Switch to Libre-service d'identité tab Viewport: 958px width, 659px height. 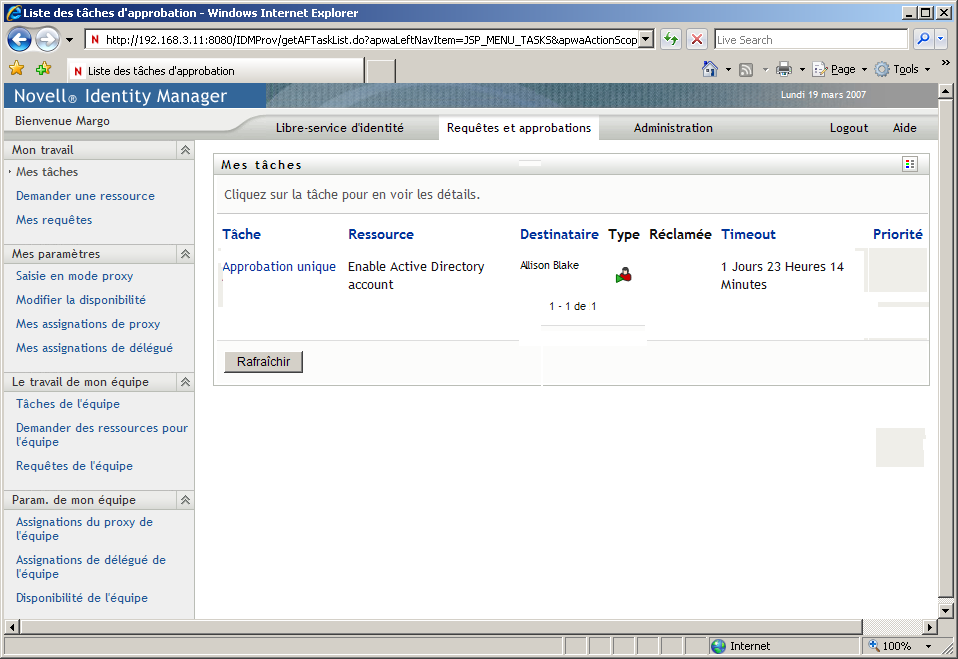point(340,128)
